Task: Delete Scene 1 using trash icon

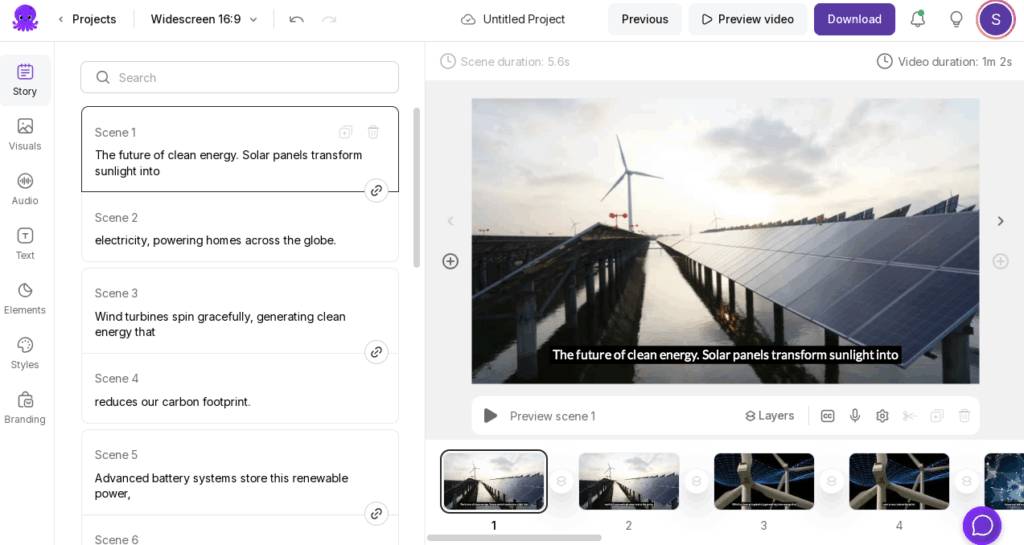Action: 373,132
